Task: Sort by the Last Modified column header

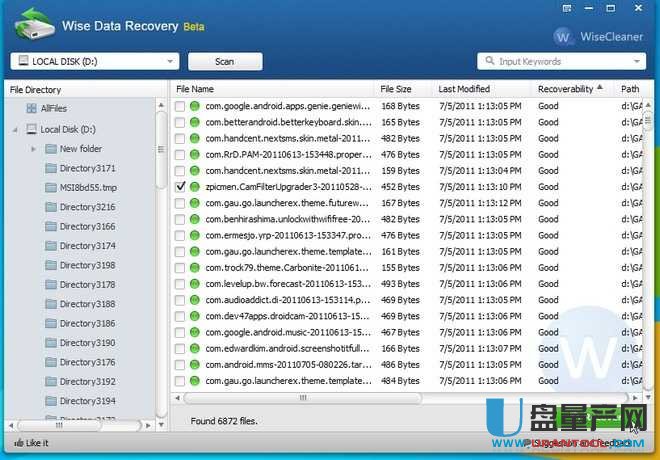Action: (462, 89)
